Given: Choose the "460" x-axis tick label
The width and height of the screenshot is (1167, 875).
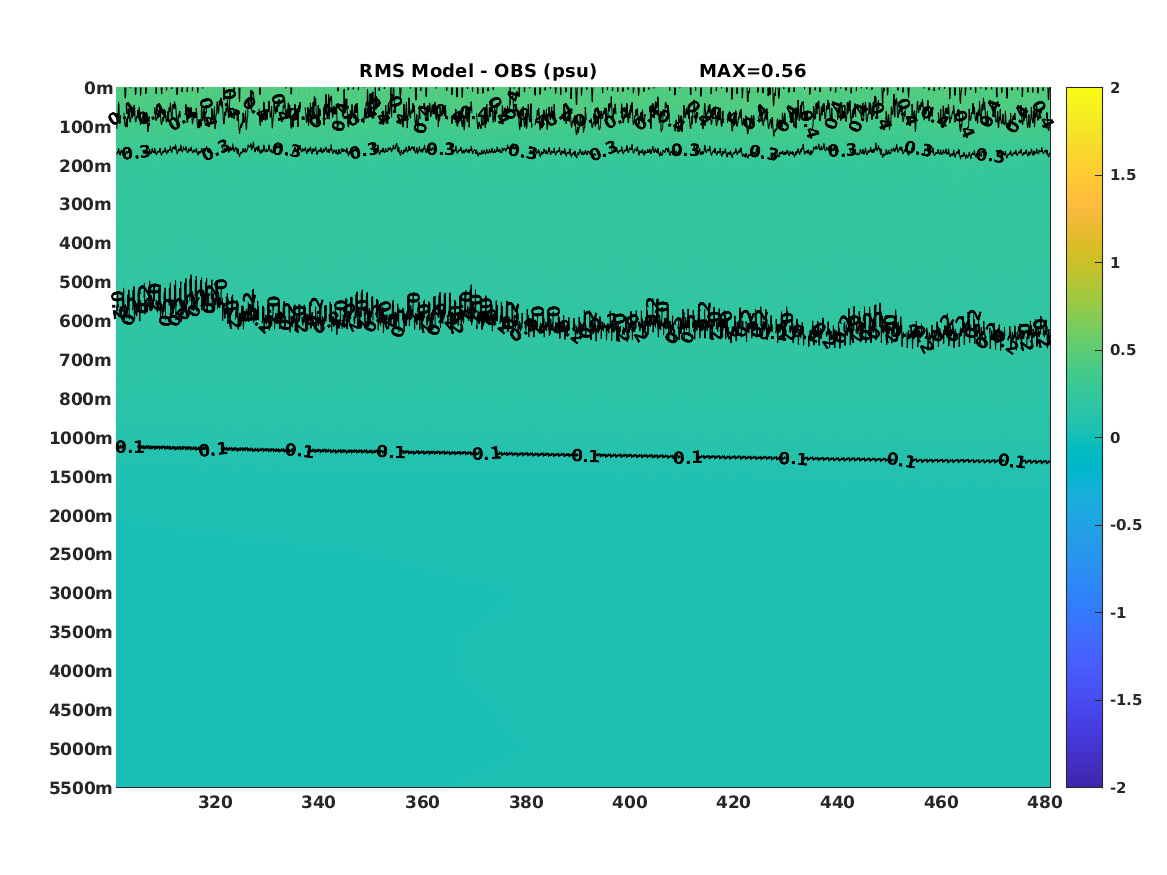Looking at the screenshot, I should [x=941, y=802].
